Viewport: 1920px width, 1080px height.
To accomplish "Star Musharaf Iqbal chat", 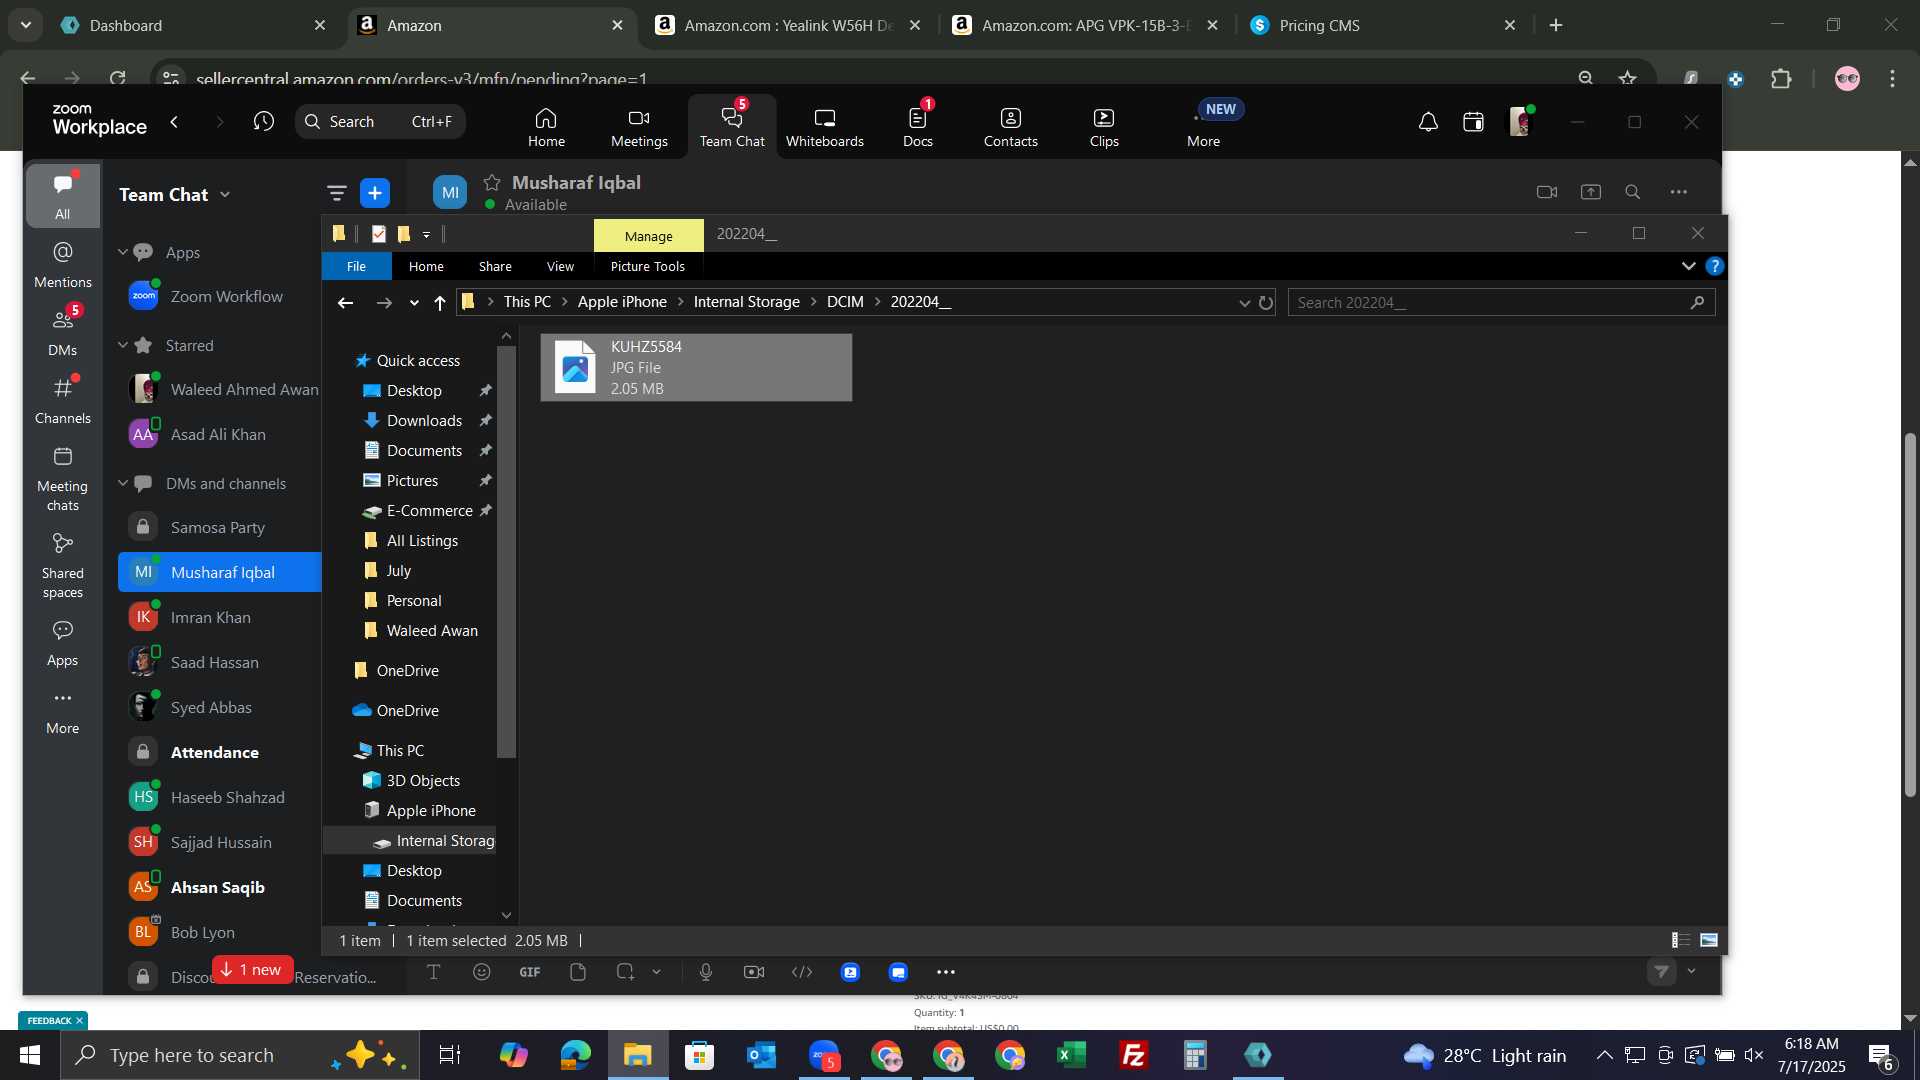I will pos(491,182).
